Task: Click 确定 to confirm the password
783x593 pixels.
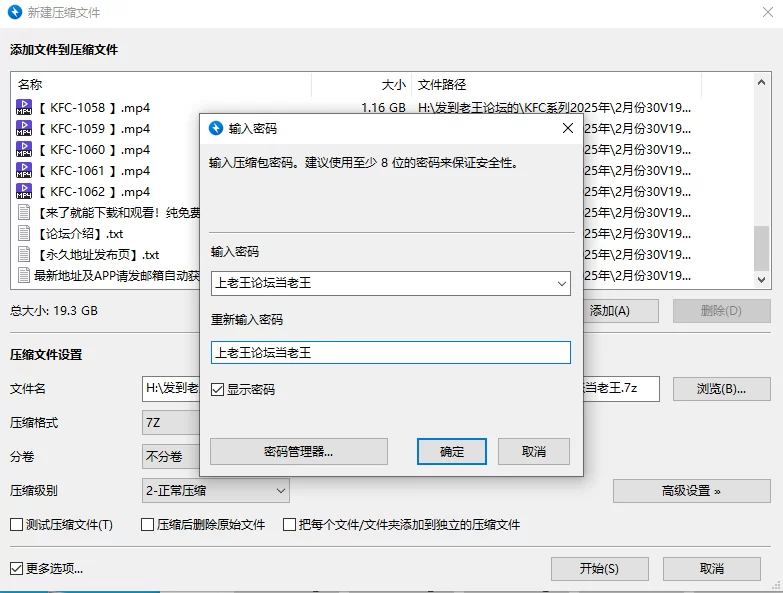Action: click(452, 452)
